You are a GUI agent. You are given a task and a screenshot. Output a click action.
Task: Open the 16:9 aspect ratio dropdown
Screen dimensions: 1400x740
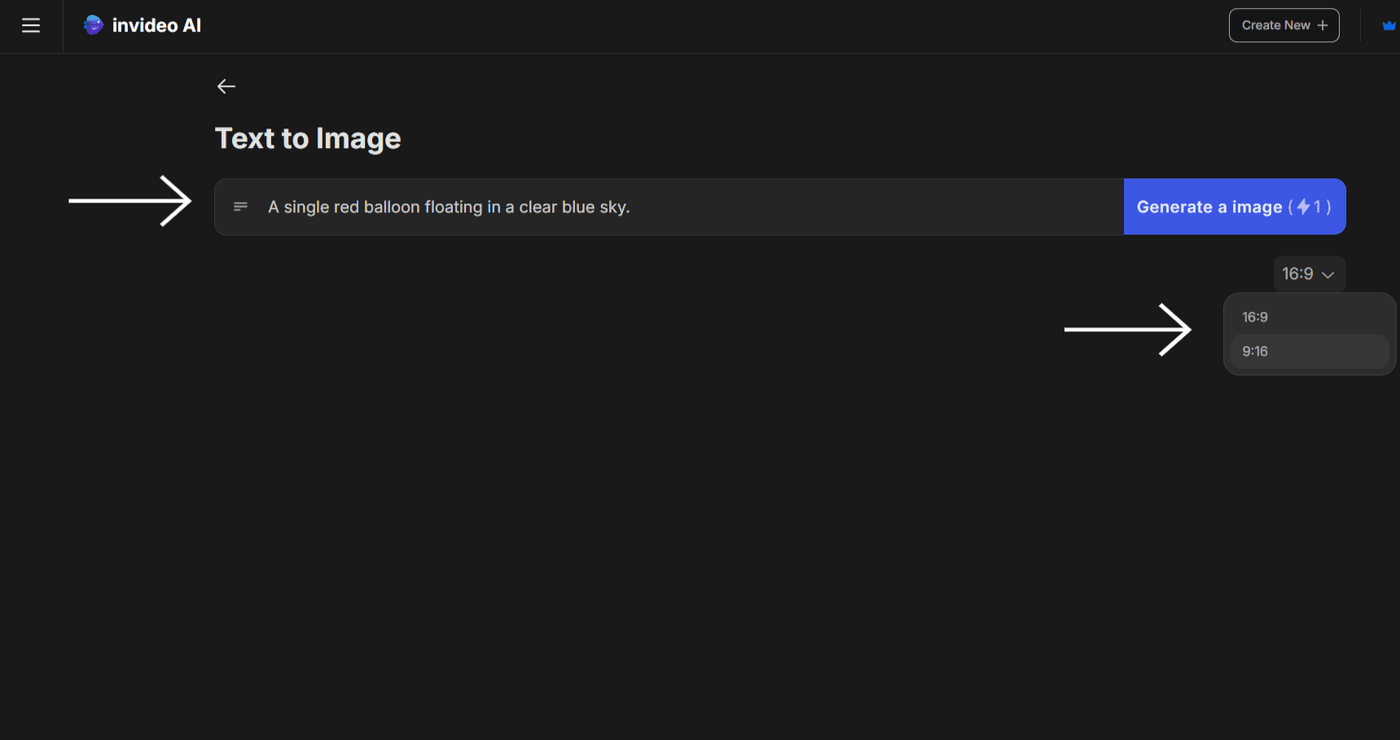point(1308,274)
